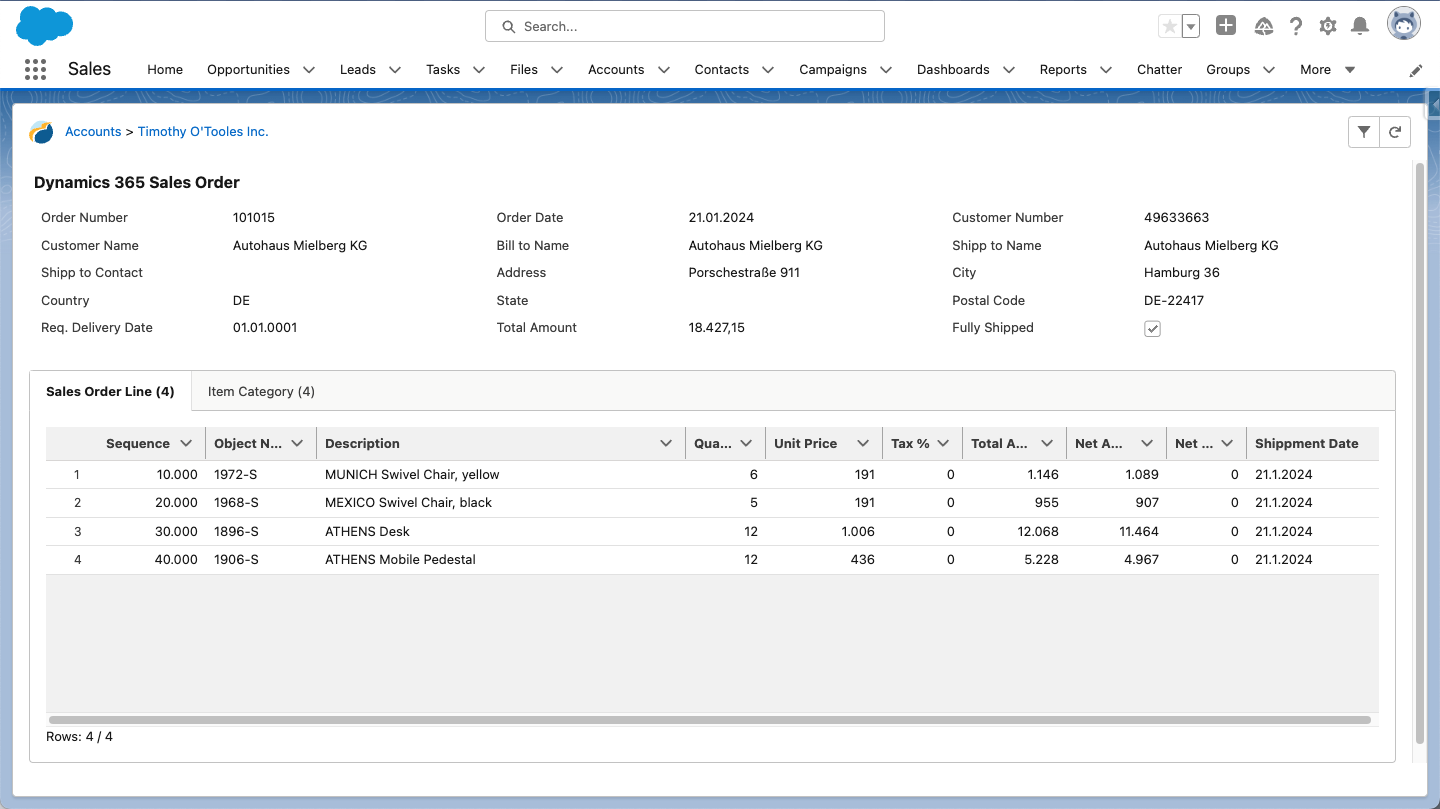Image resolution: width=1440 pixels, height=809 pixels.
Task: Open the Help question mark icon
Action: 1296,27
